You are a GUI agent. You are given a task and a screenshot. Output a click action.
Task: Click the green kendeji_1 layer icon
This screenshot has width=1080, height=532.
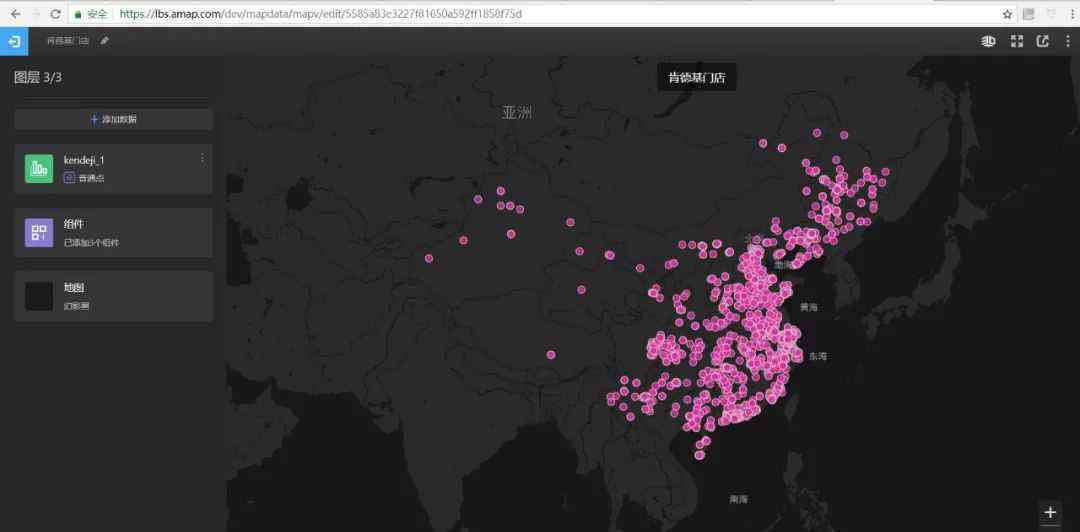click(x=39, y=169)
